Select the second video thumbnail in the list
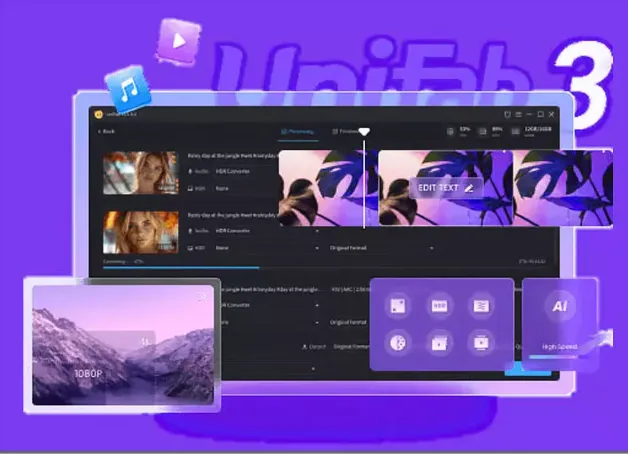Viewport: 628px width, 454px height. click(x=141, y=232)
